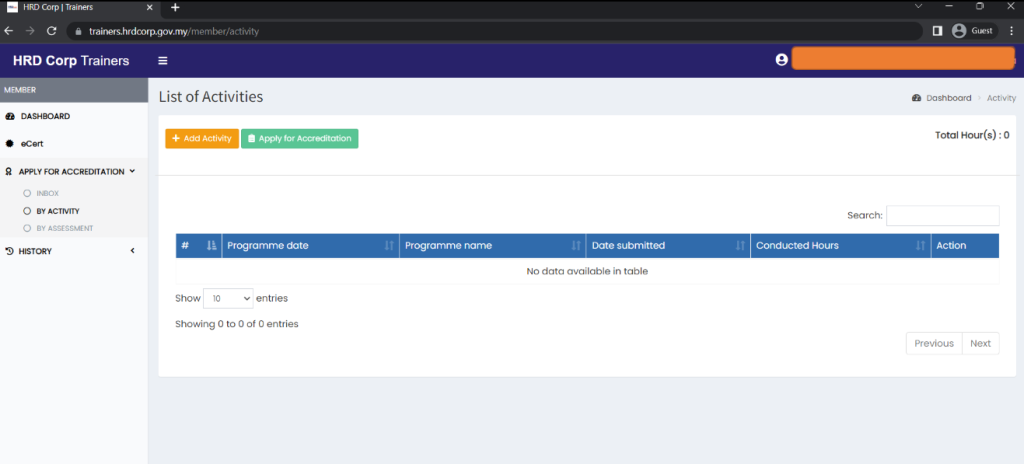Open browser three-dot menu

[x=1011, y=31]
